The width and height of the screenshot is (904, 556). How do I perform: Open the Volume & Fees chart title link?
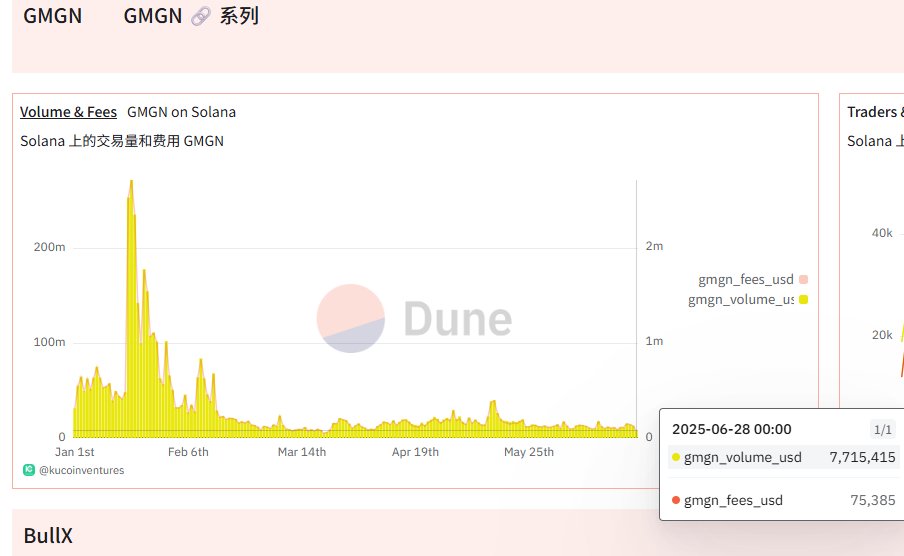tap(69, 112)
